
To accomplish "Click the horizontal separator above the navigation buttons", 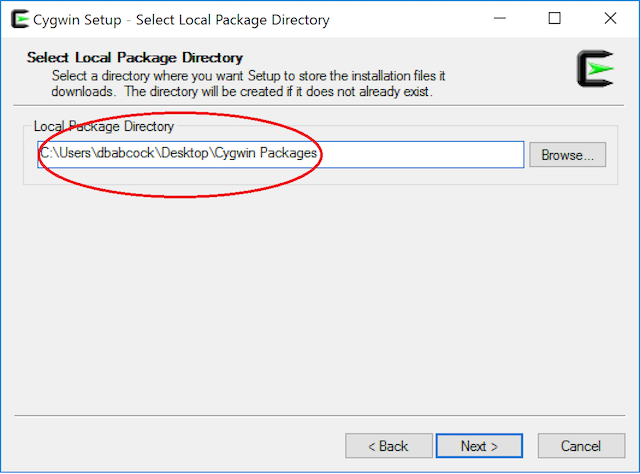I will [x=320, y=415].
